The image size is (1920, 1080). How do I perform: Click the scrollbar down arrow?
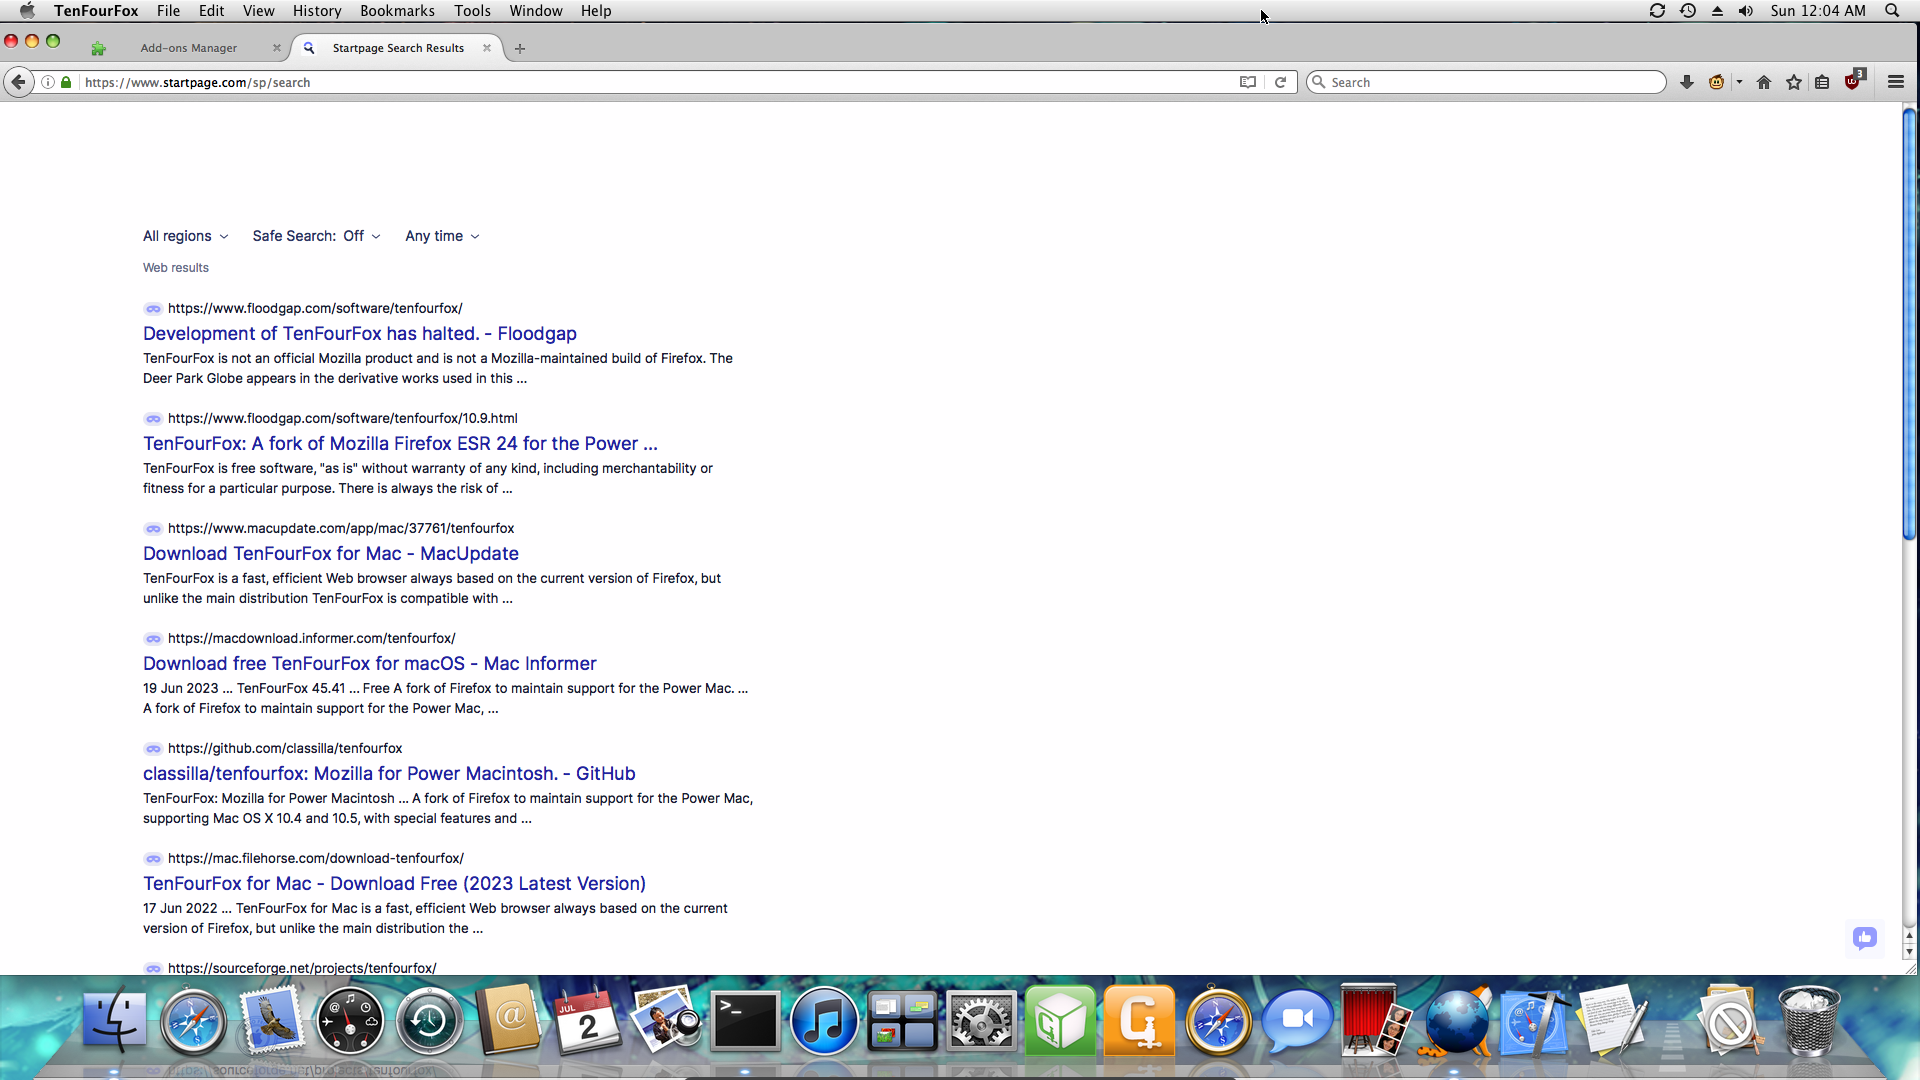click(1909, 952)
